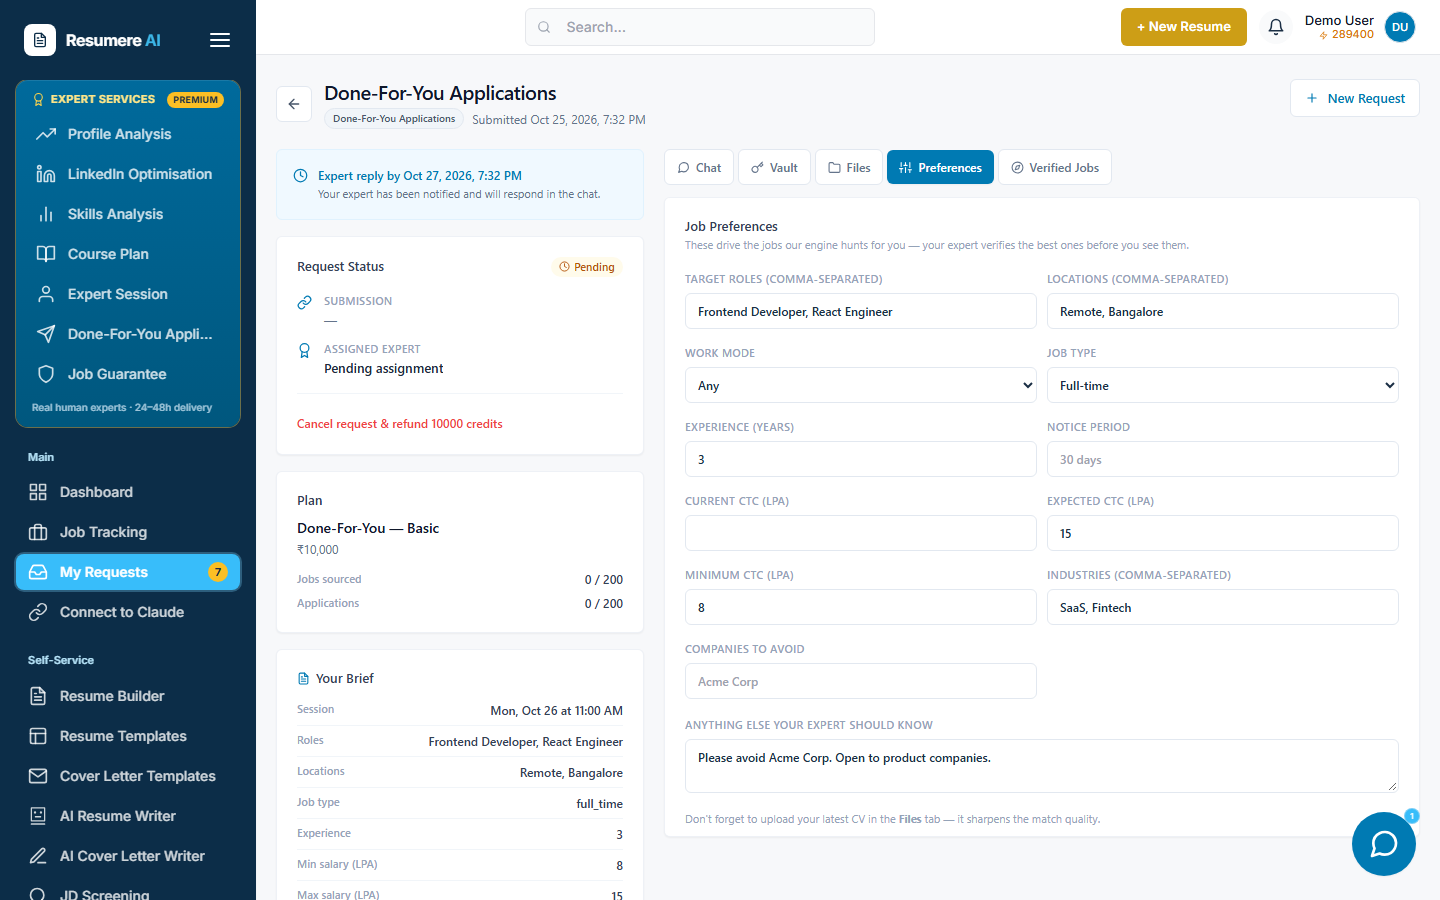Image resolution: width=1440 pixels, height=900 pixels.
Task: Cancel request and refund credits link
Action: 400,424
